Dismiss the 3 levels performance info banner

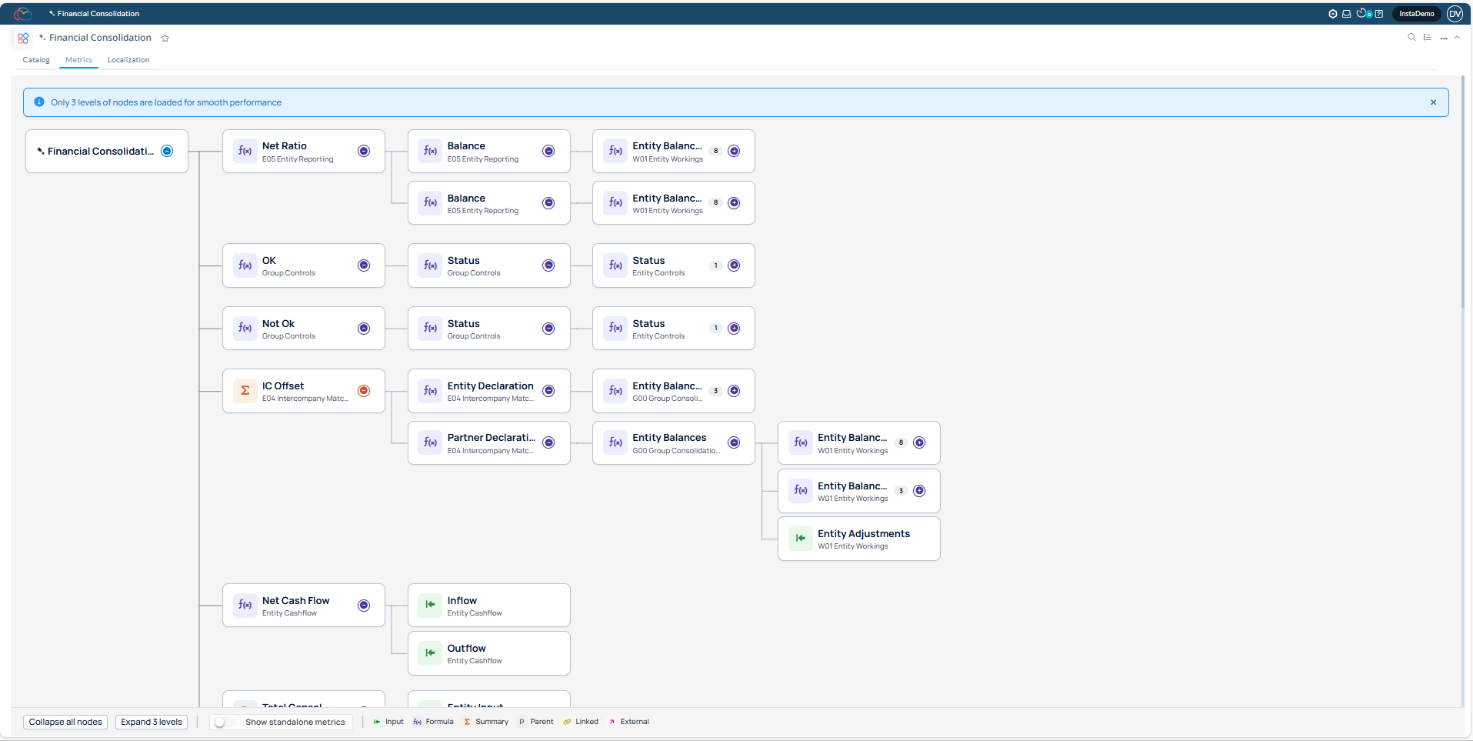coord(1433,101)
